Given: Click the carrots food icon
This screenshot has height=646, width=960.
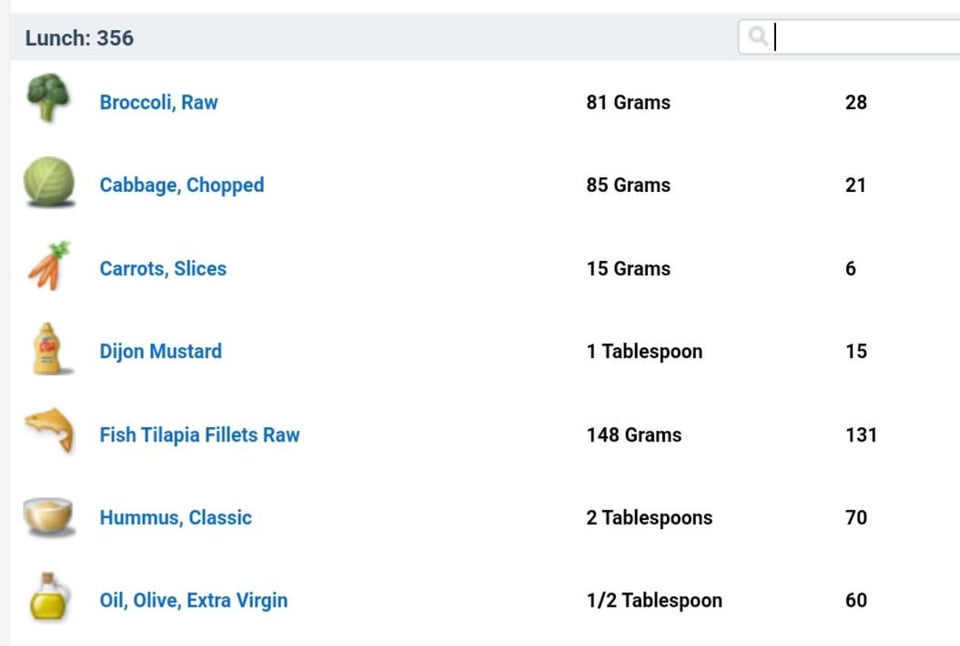Looking at the screenshot, I should pyautogui.click(x=49, y=266).
